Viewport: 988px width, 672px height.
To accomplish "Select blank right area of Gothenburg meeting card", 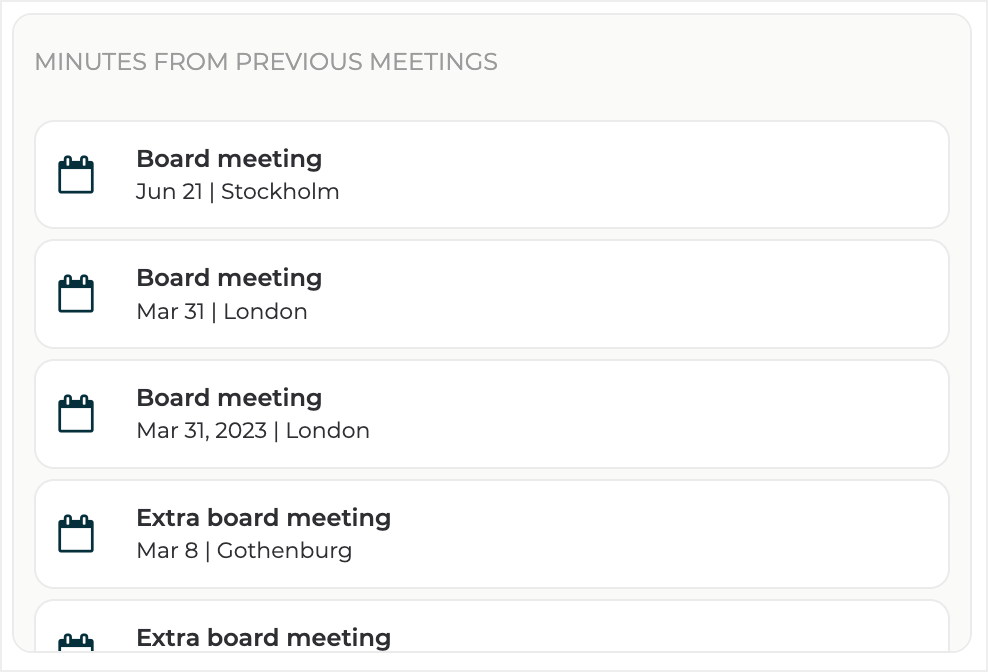I will click(x=700, y=534).
